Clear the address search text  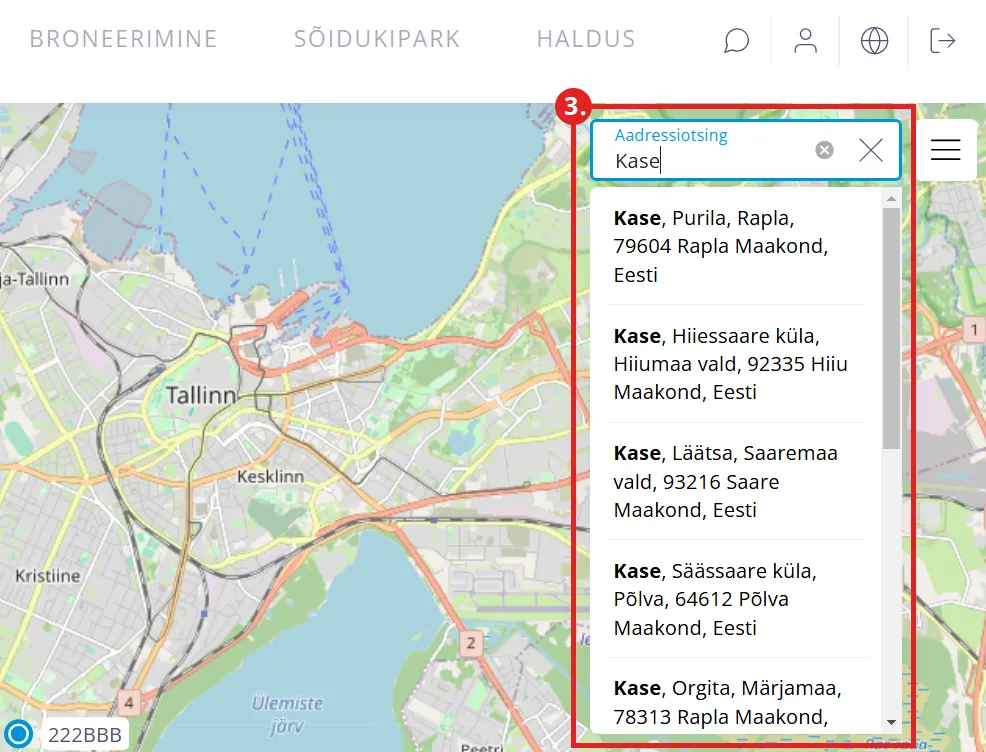click(824, 150)
